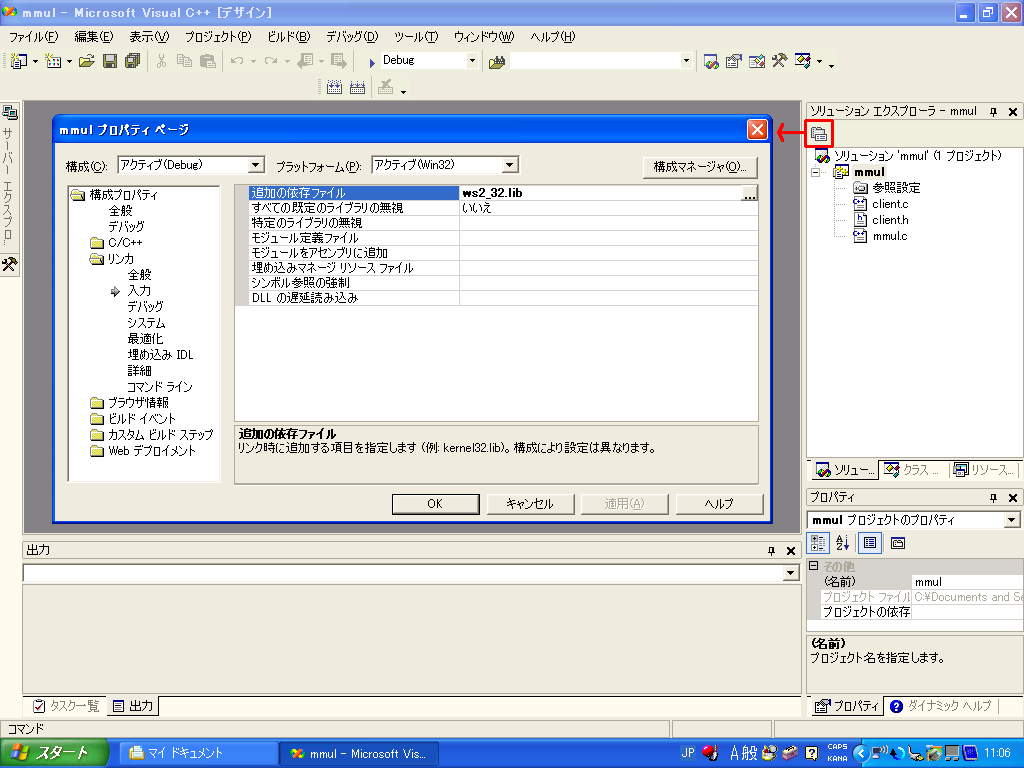The width and height of the screenshot is (1024, 768).
Task: Click the Alphabetical sort icon in Properties
Action: click(842, 543)
